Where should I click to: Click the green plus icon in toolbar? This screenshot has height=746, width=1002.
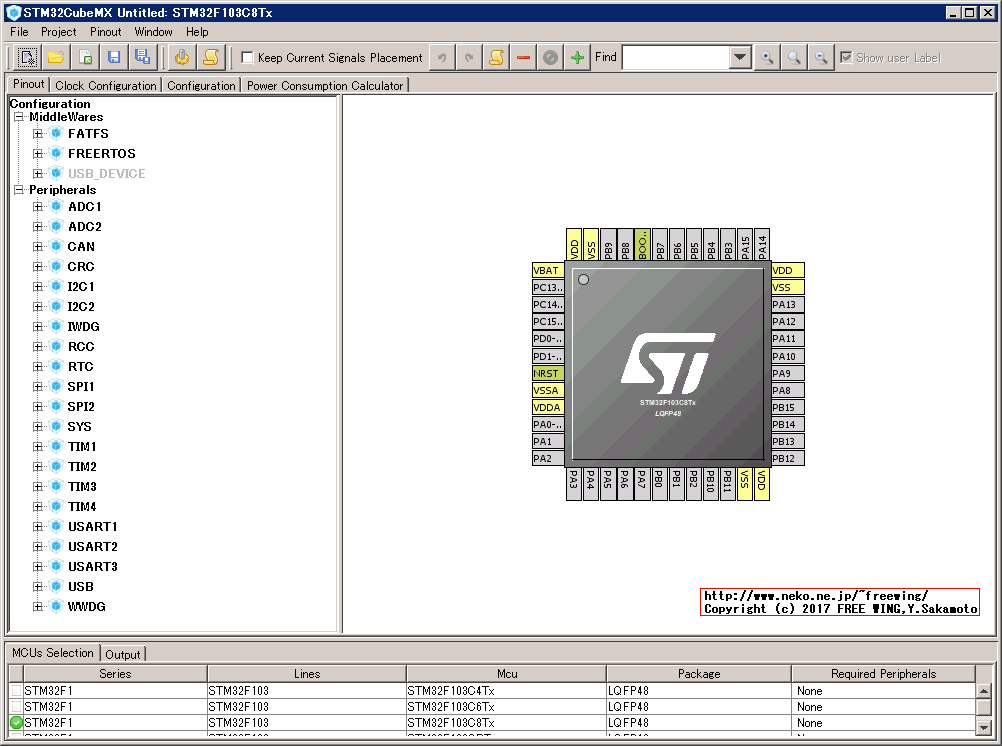click(x=577, y=58)
